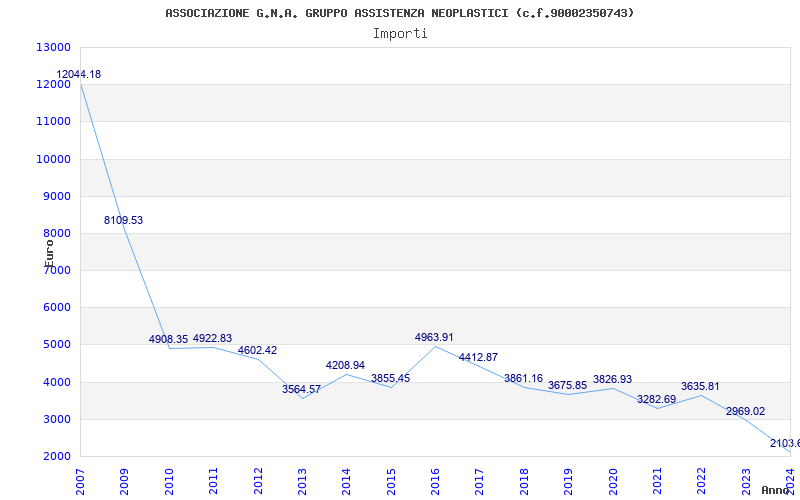Click the 2017 x-axis year label
Screen dimensions: 800x500
[x=480, y=481]
